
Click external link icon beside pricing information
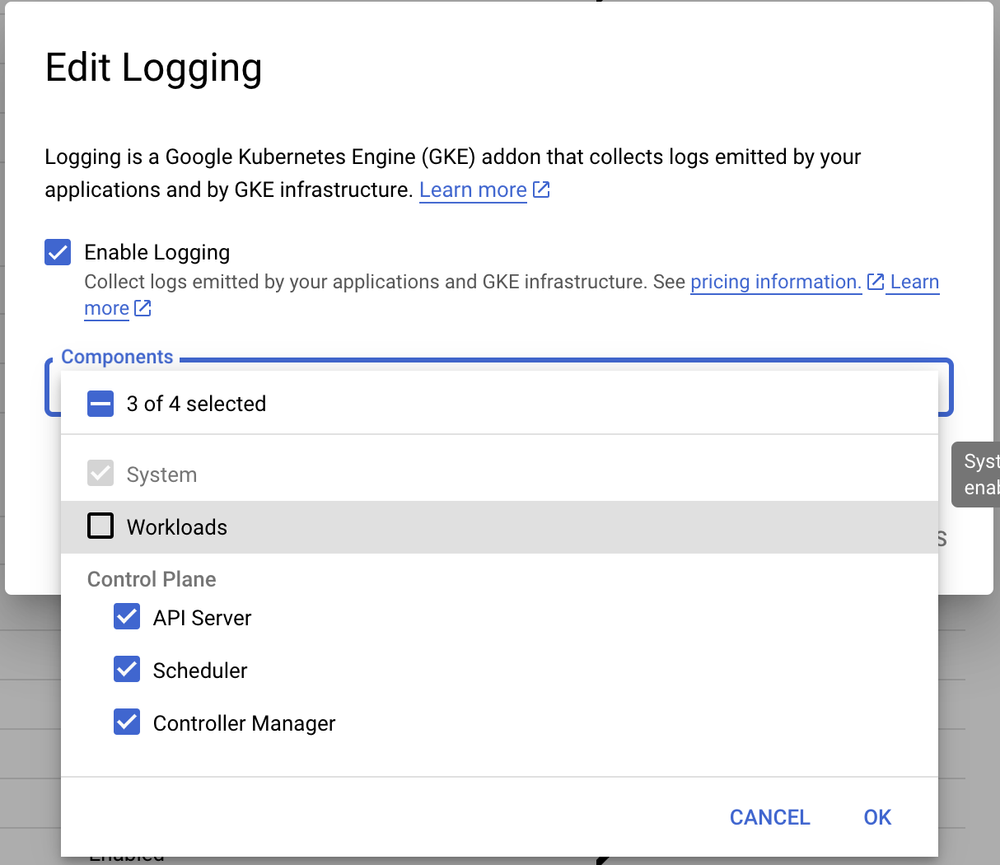pos(876,281)
